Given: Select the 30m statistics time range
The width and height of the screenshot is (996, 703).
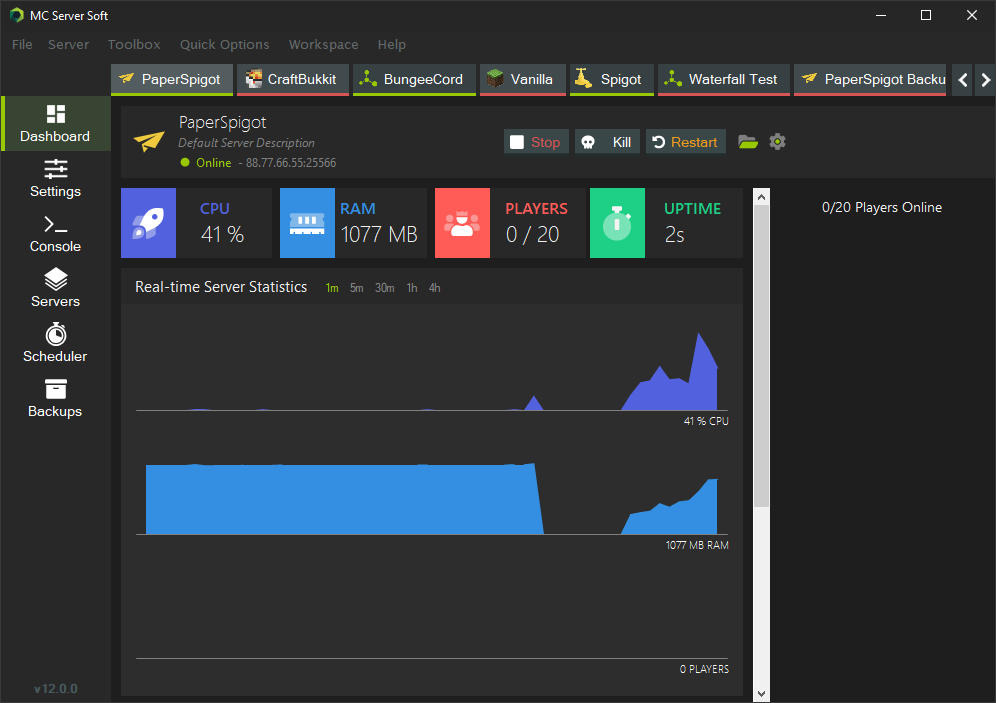Looking at the screenshot, I should click(385, 288).
